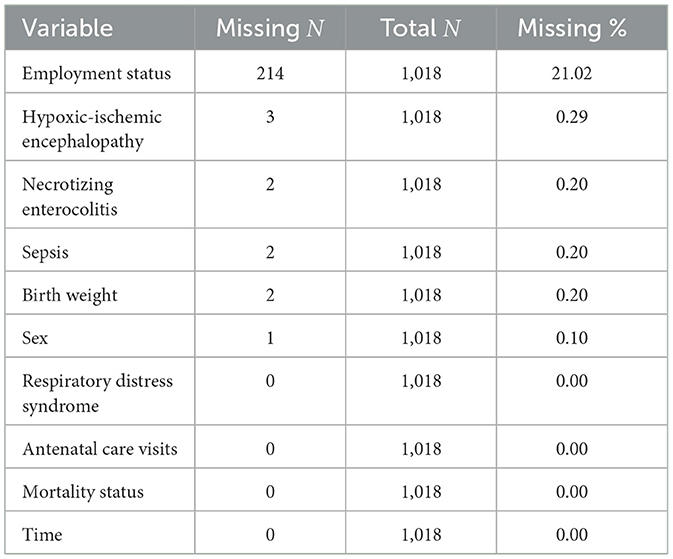Click the Mortality status row label
Image resolution: width=673 pixels, height=559 pixels.
pos(83,492)
